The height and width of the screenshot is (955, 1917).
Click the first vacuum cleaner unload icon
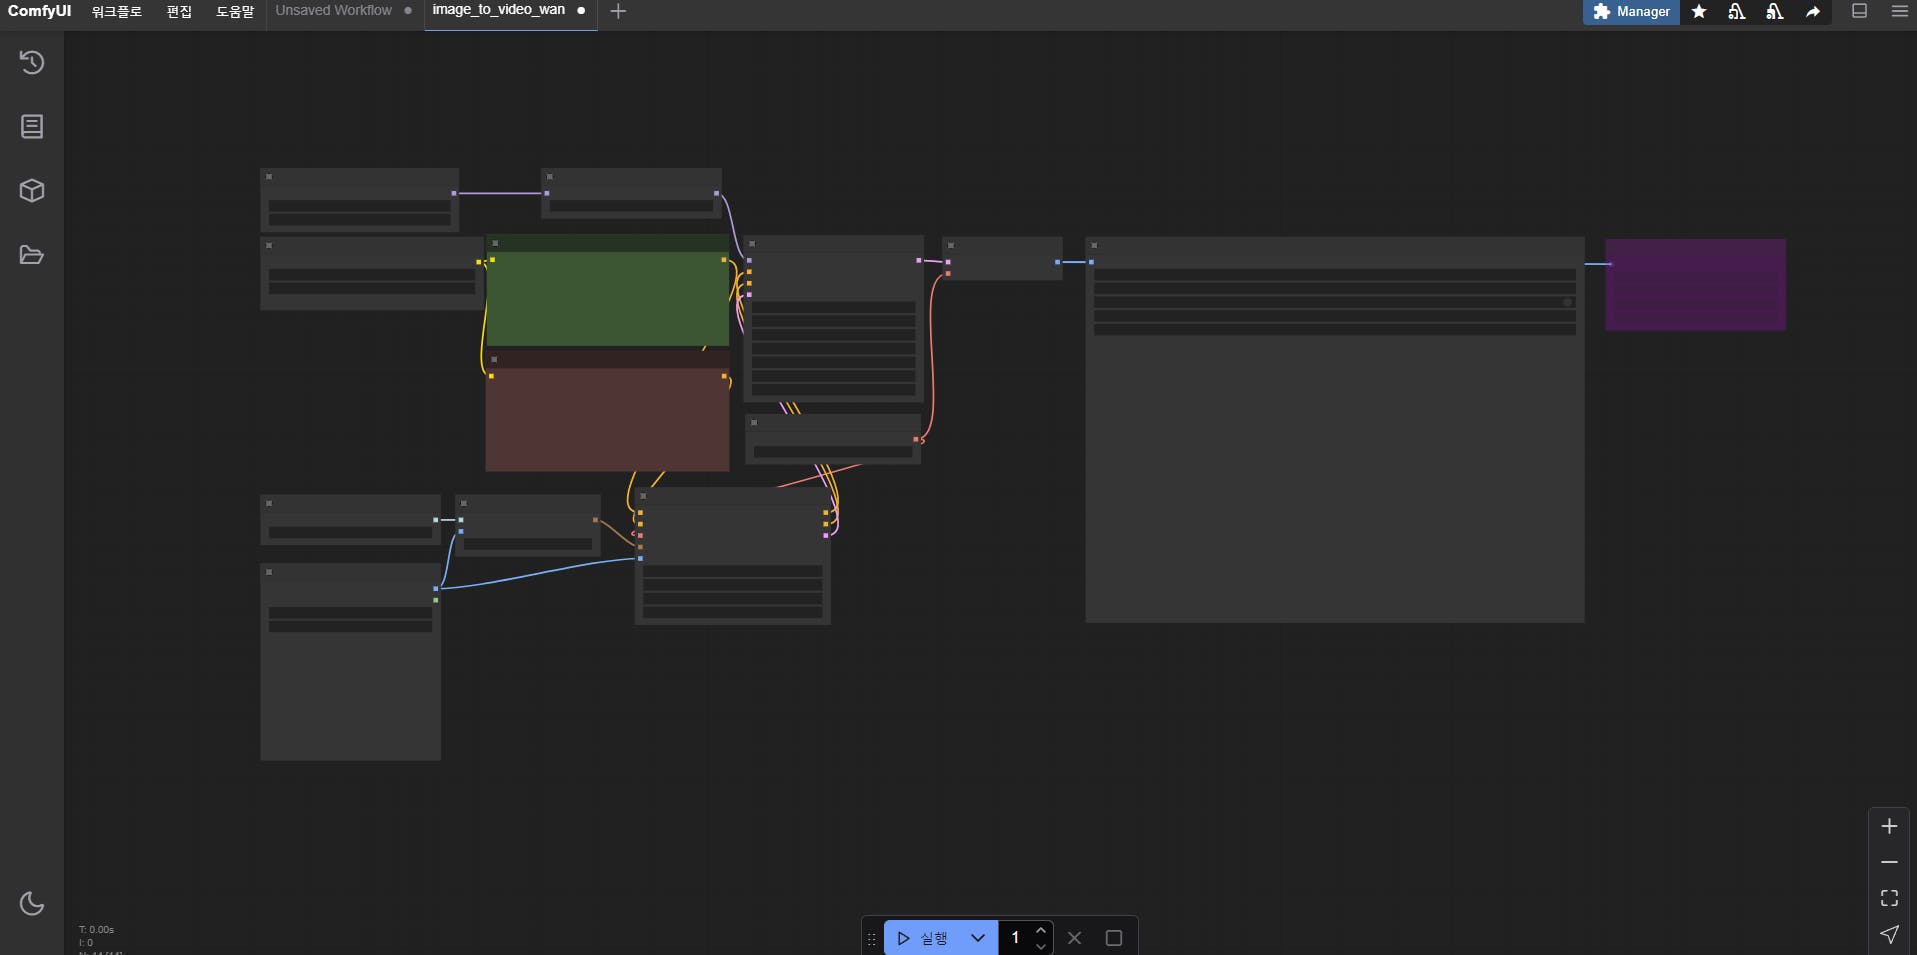1737,12
